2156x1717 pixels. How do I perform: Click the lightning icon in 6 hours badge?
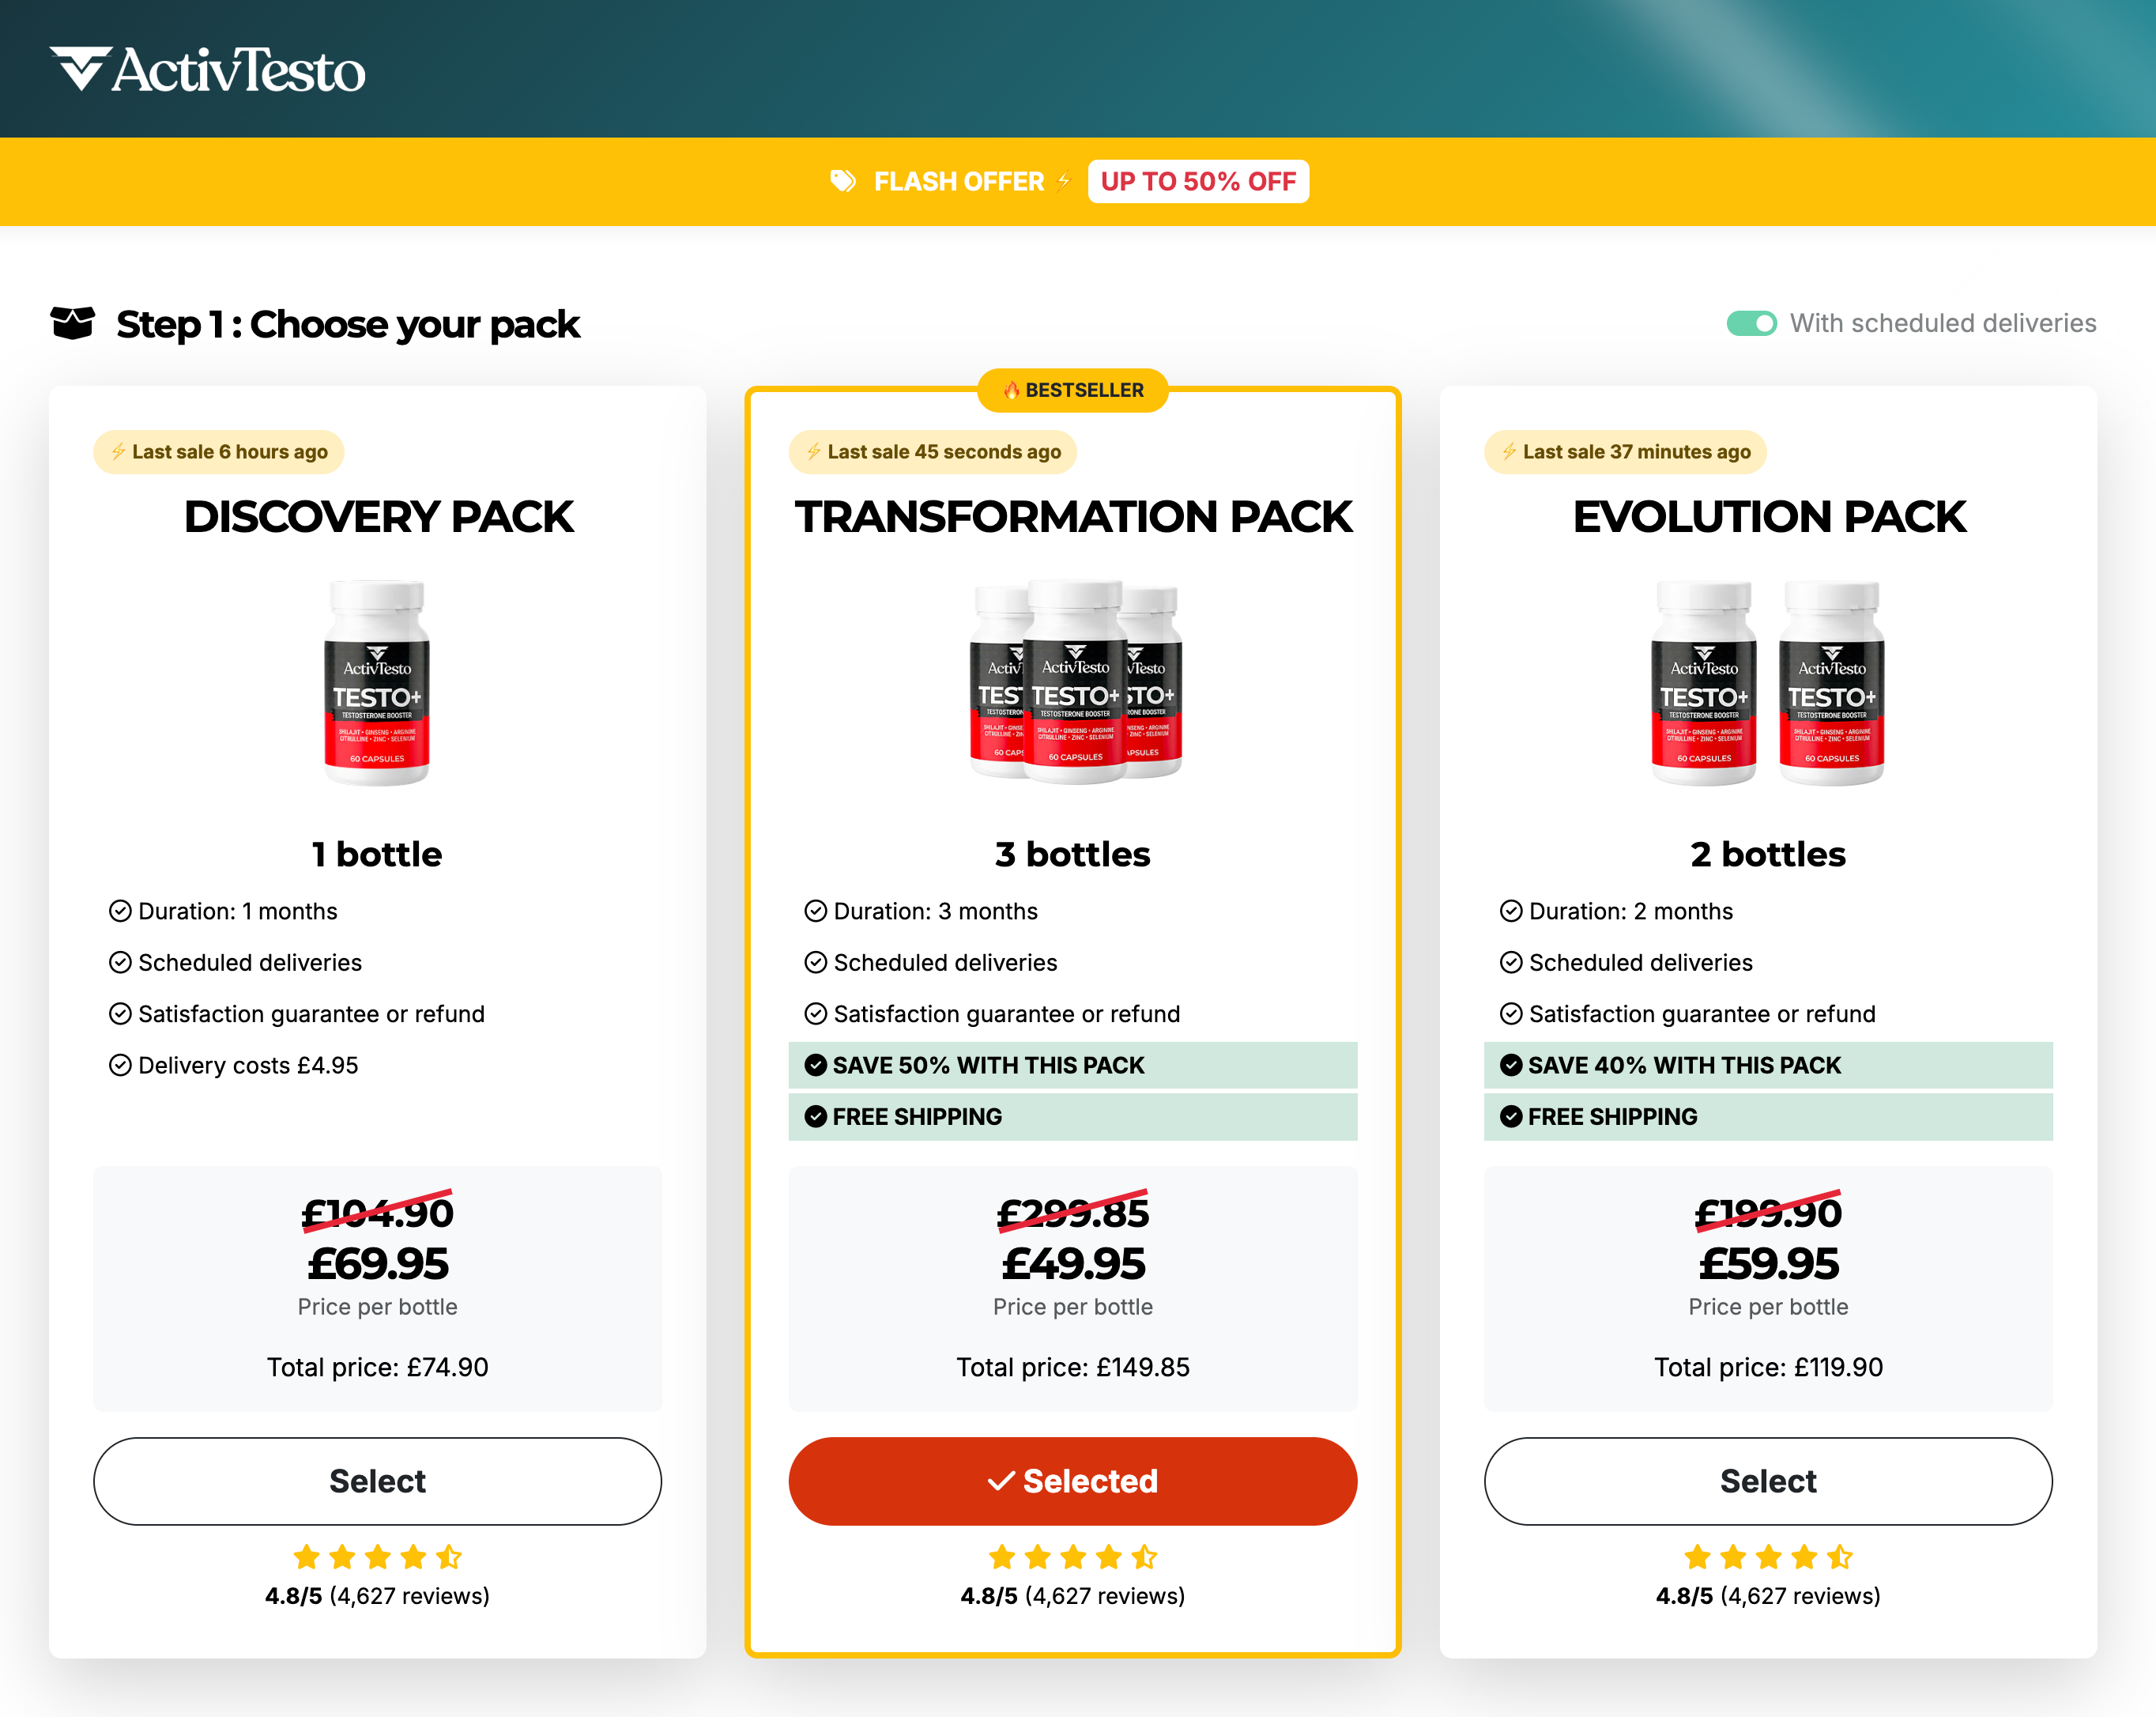118,452
